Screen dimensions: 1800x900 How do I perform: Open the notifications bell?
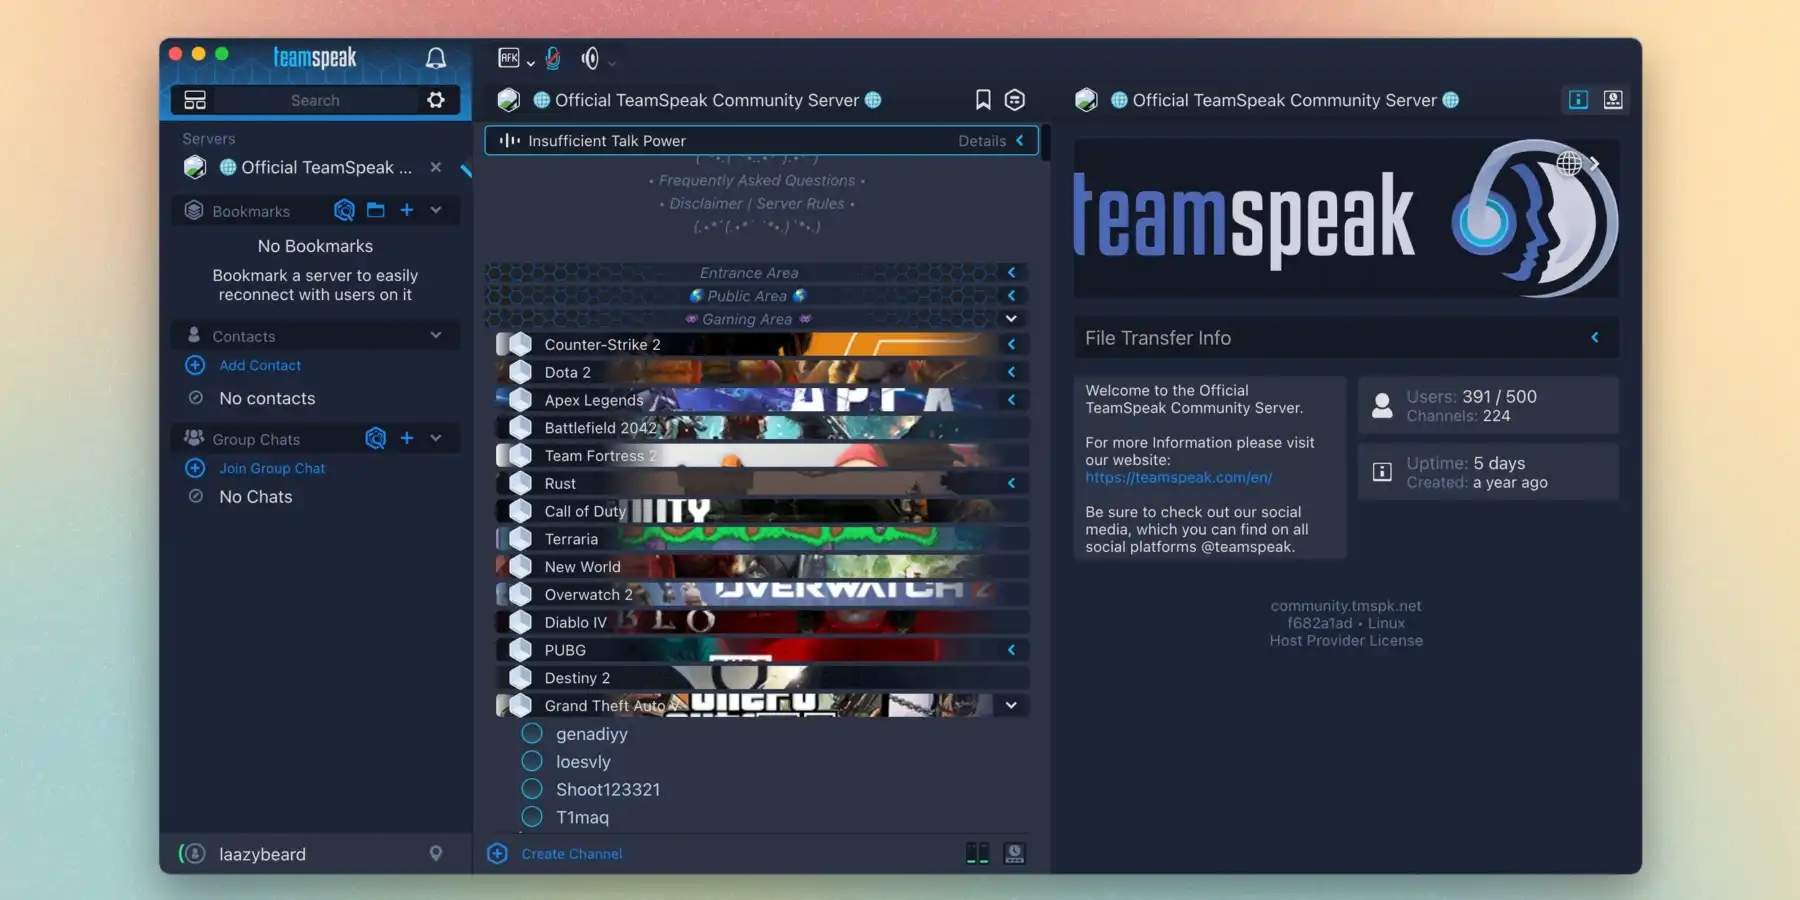coord(436,58)
